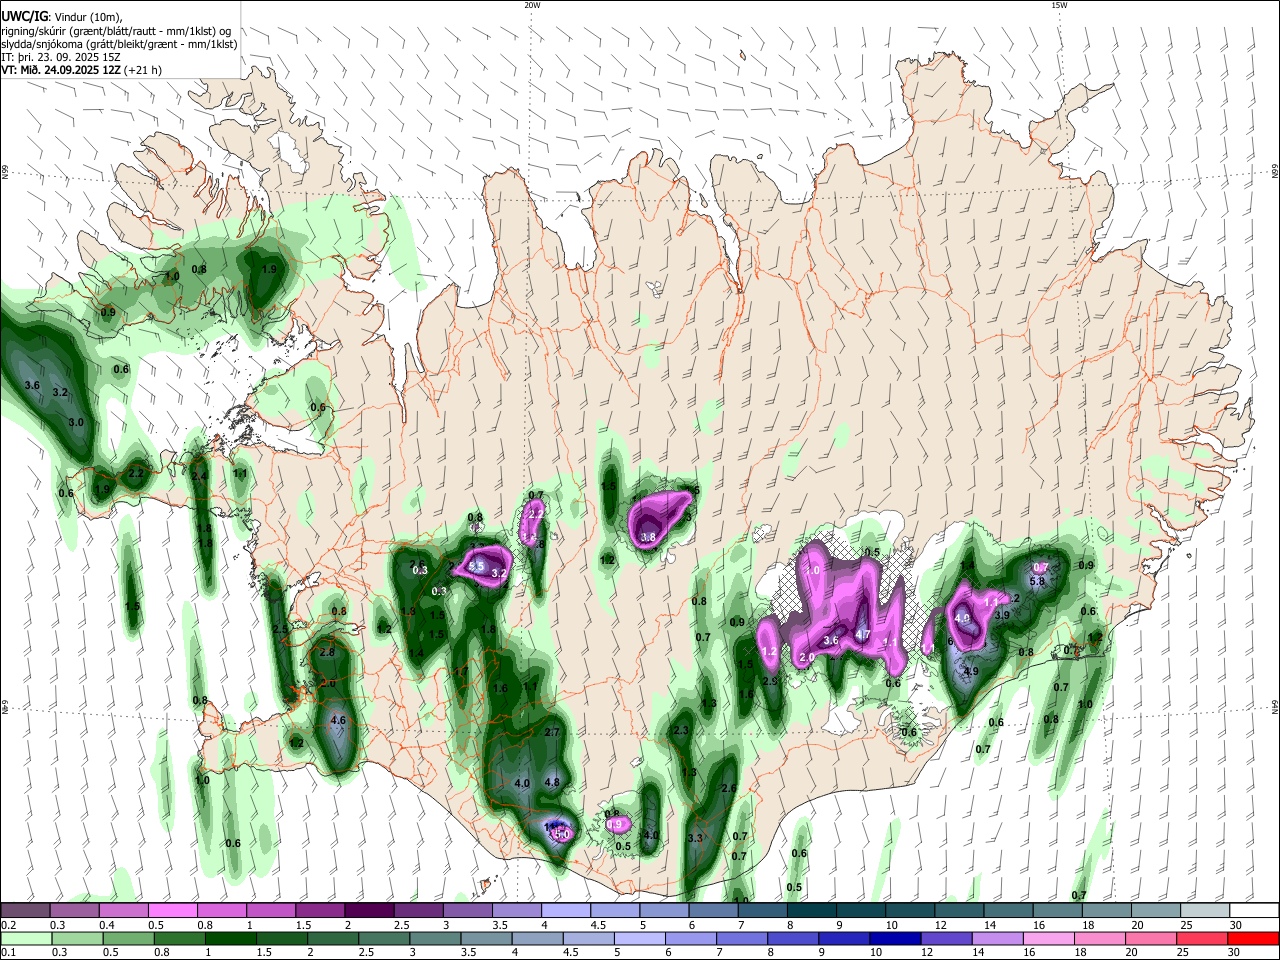Click the lower legend swatch between 0.5 and 0.8
1280x960 pixels.
[x=130, y=938]
